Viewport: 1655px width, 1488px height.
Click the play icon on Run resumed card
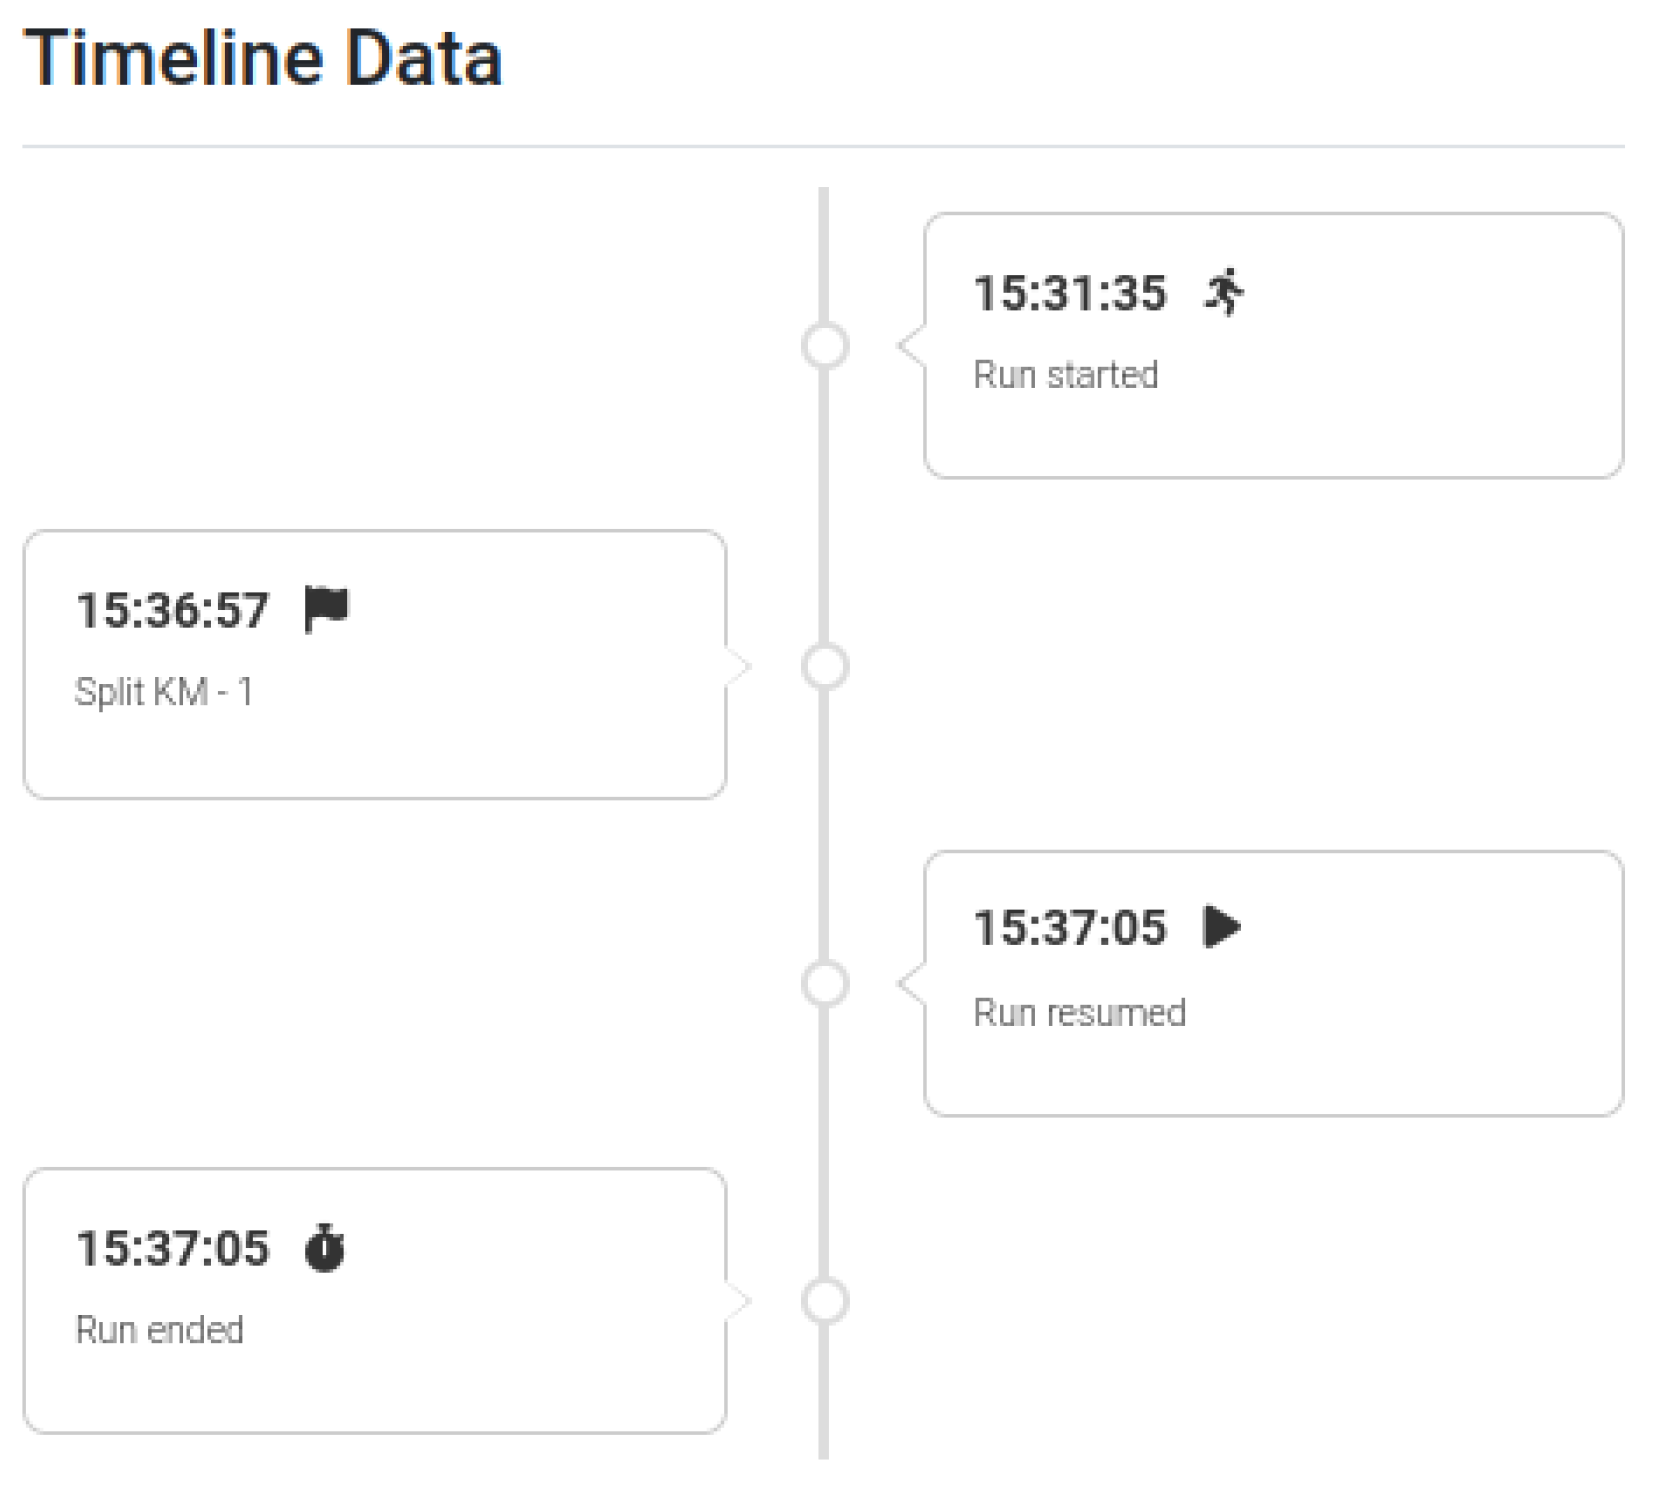coord(1222,926)
